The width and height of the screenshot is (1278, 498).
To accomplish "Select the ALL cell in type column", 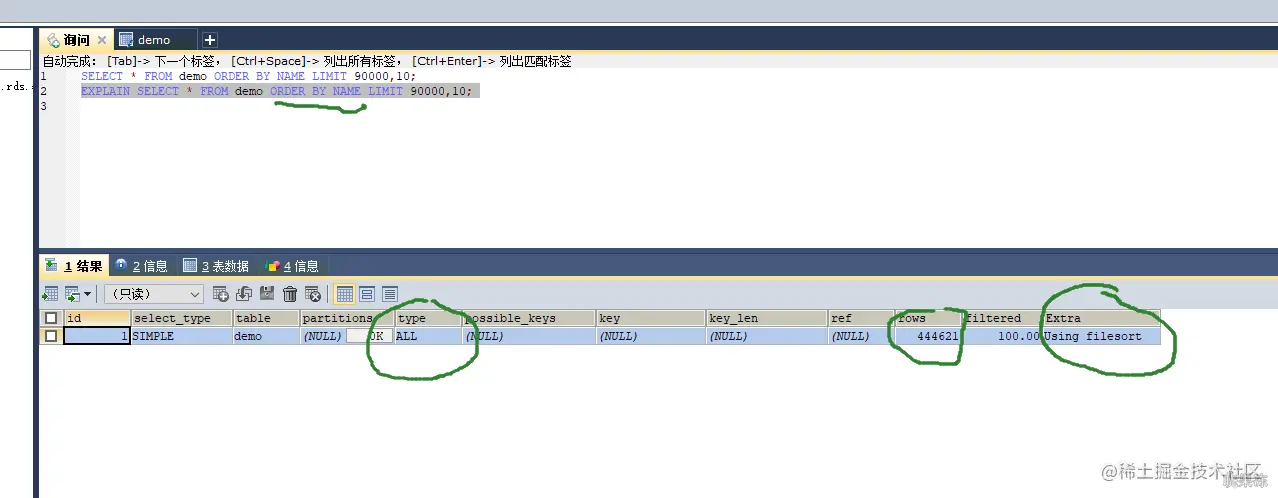I will 428,336.
